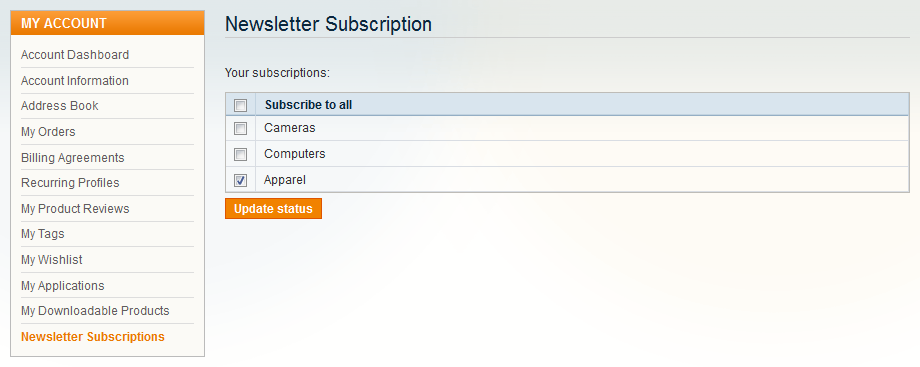Uncheck the Apparel subscription checkbox
Screen dimensions: 920x367
pyautogui.click(x=241, y=180)
